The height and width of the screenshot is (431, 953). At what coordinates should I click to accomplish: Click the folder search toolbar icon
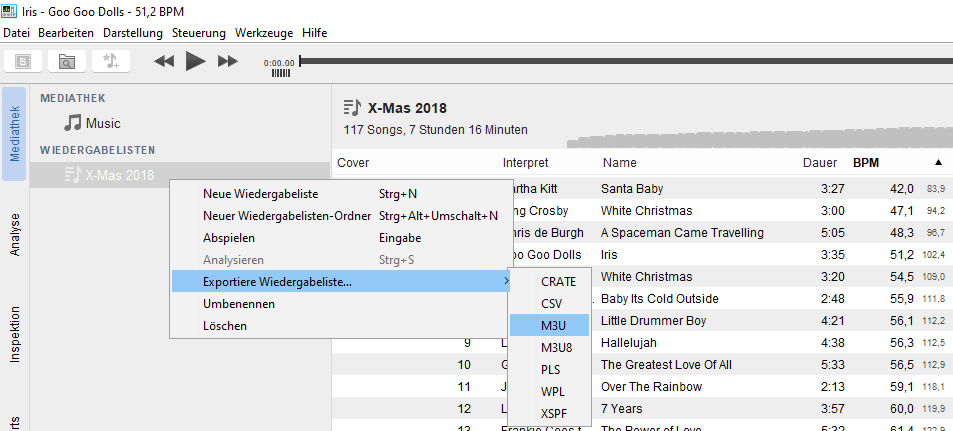66,61
